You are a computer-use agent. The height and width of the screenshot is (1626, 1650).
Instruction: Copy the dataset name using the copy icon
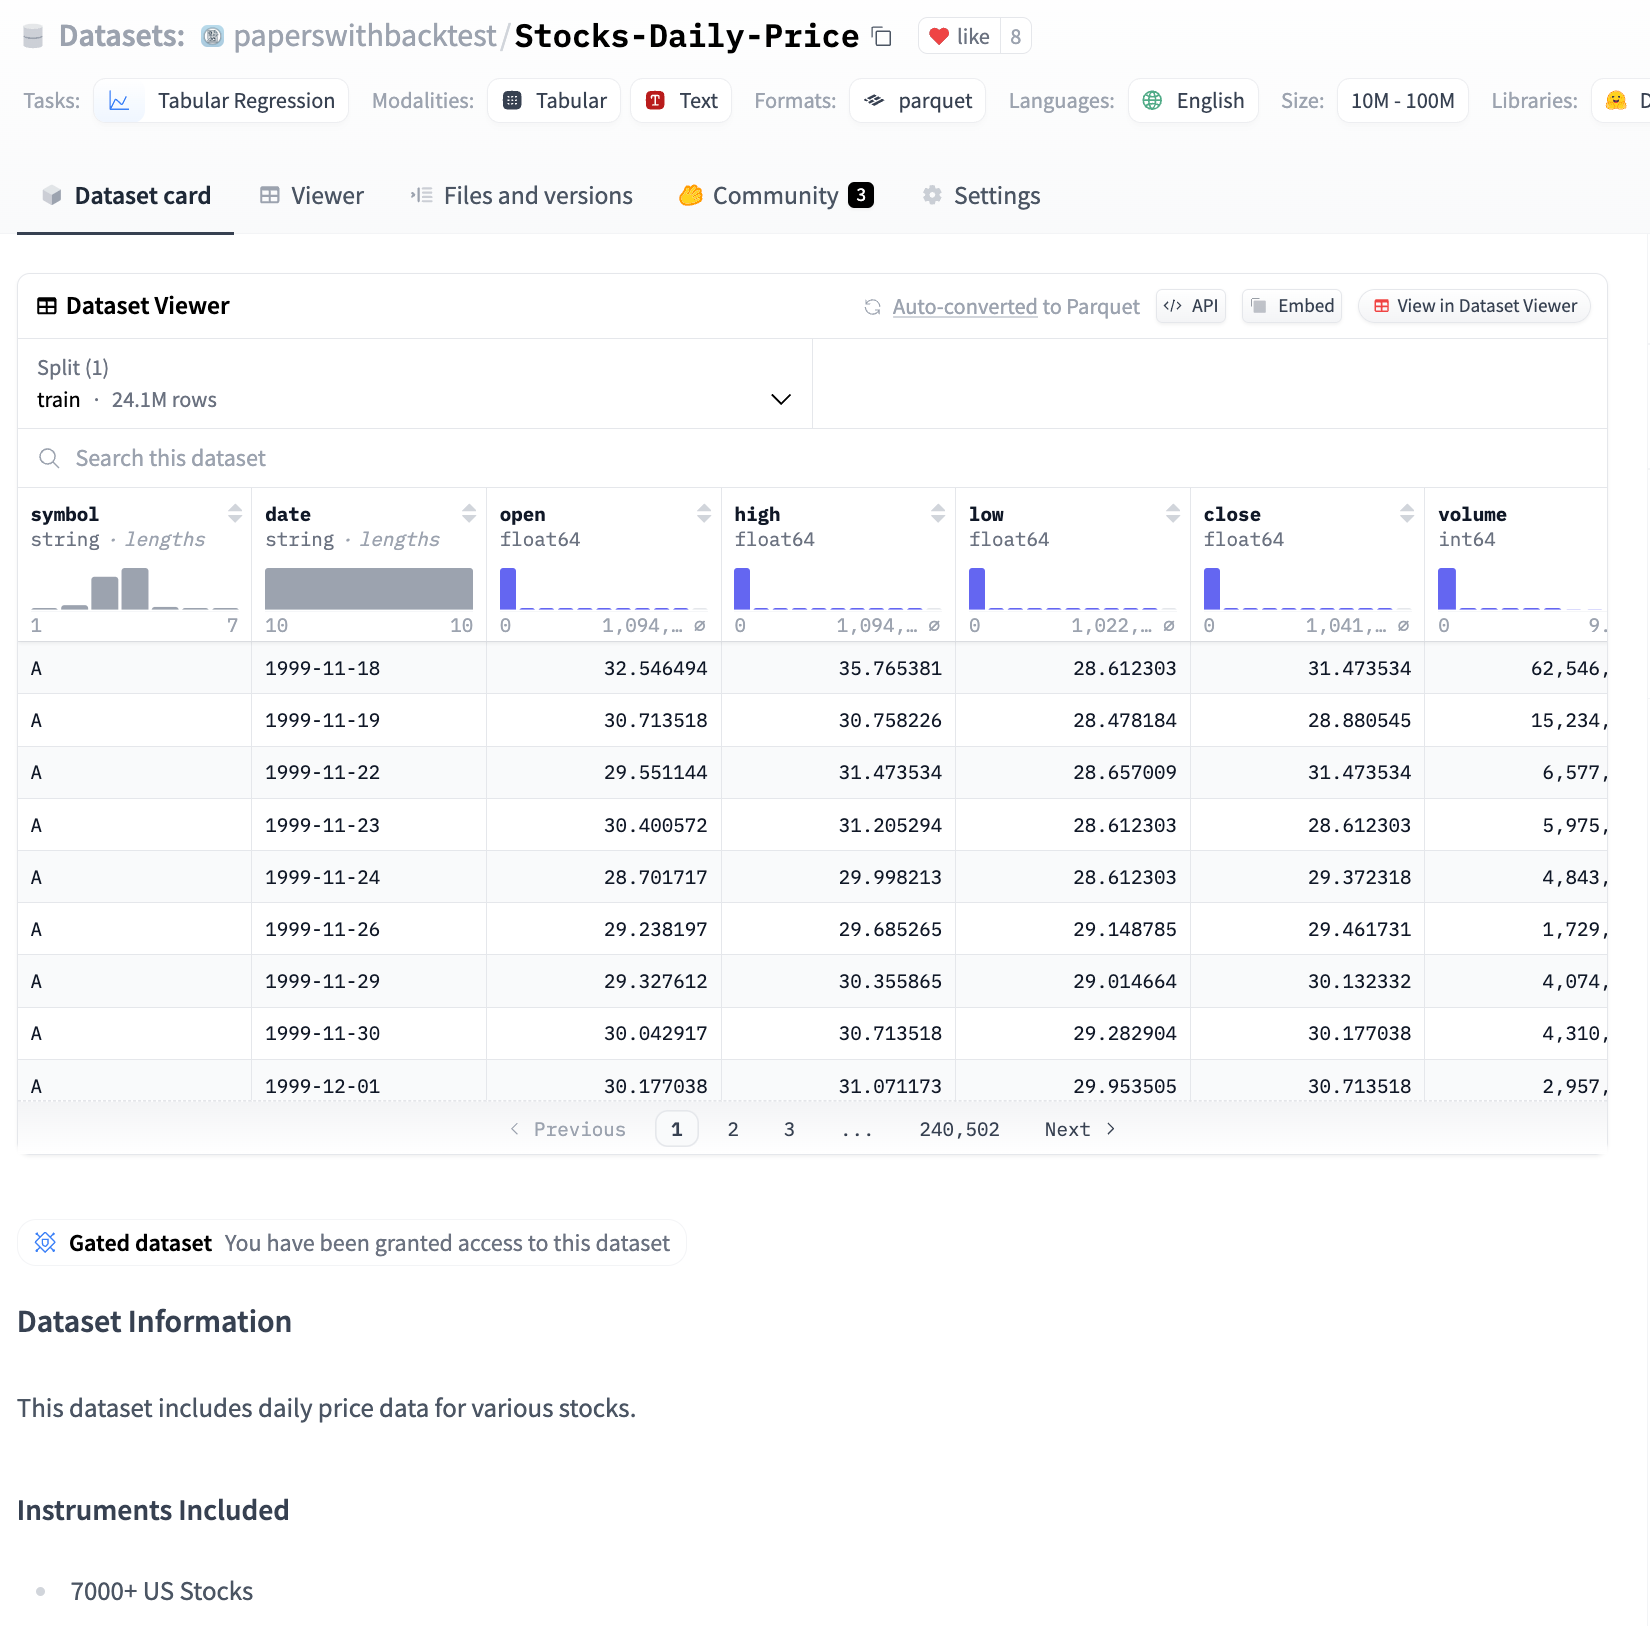click(x=881, y=37)
